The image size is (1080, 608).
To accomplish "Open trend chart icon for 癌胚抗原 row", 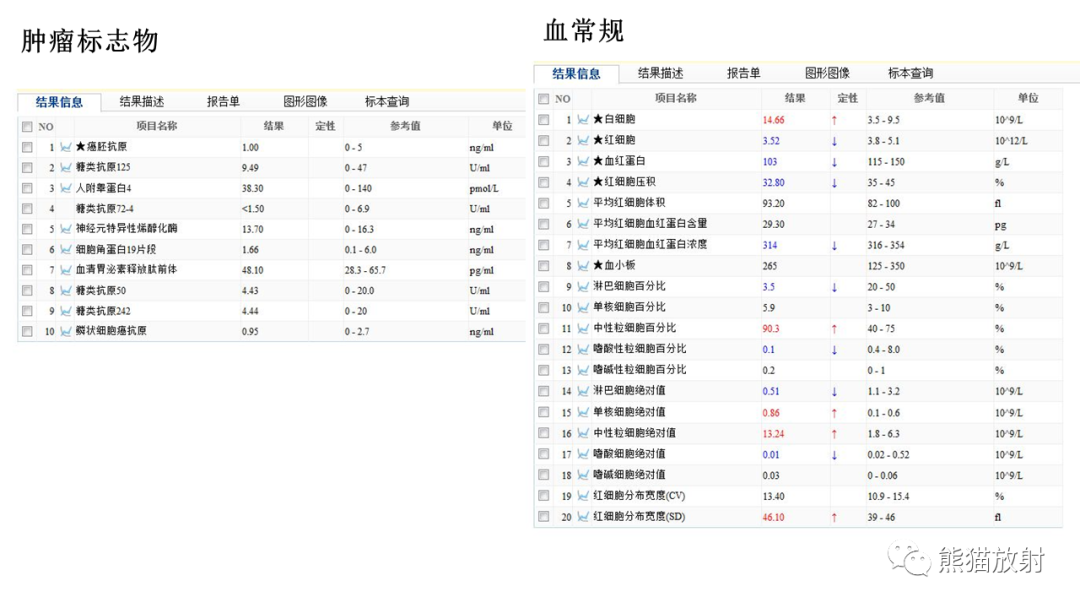I will coord(65,147).
